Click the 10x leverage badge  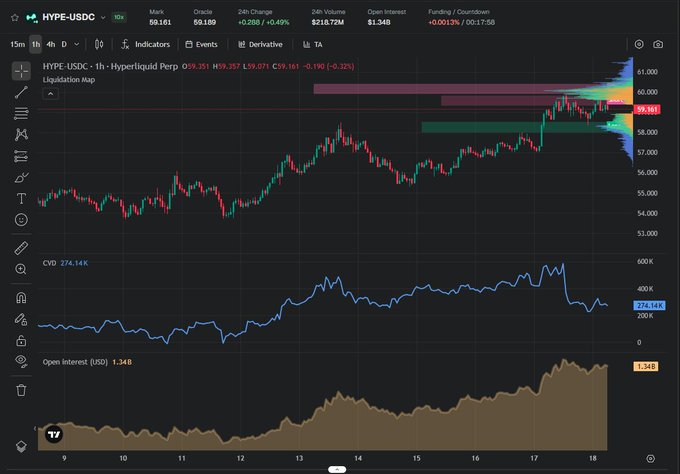click(119, 17)
